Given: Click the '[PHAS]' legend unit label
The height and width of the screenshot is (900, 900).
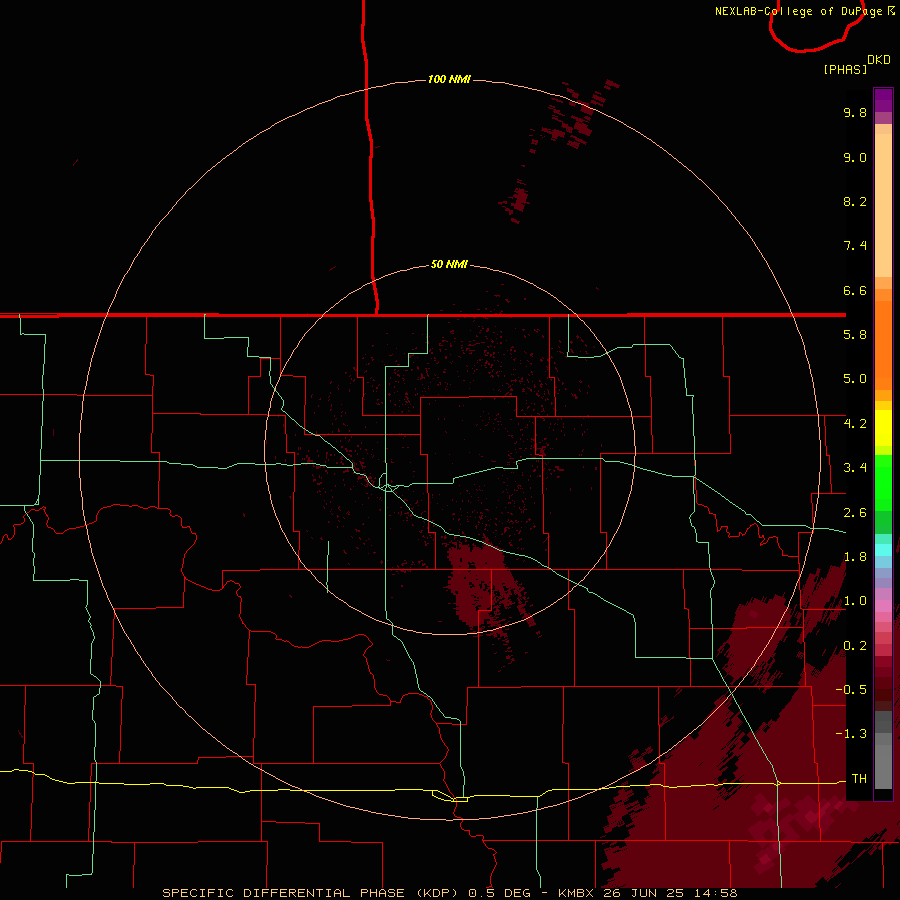Looking at the screenshot, I should tap(845, 69).
